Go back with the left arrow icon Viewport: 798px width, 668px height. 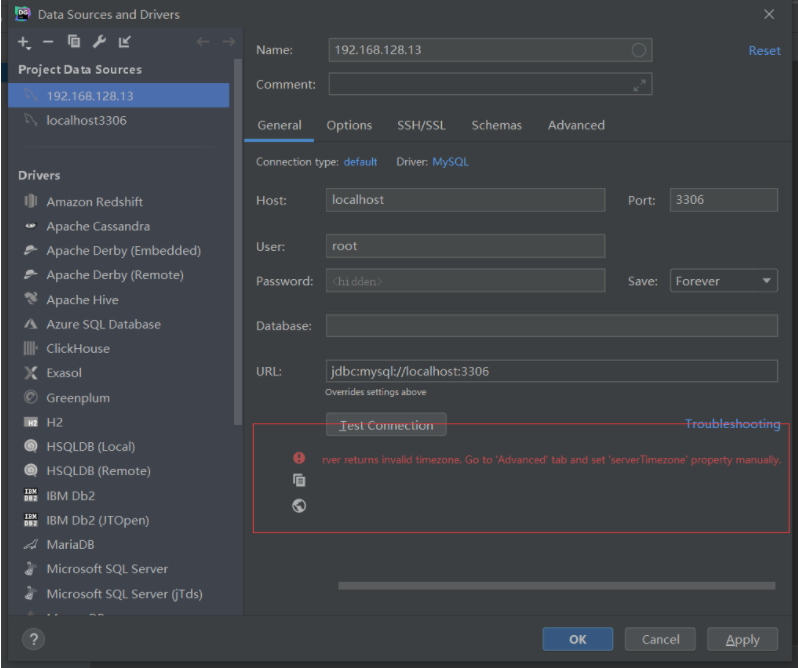coord(203,41)
